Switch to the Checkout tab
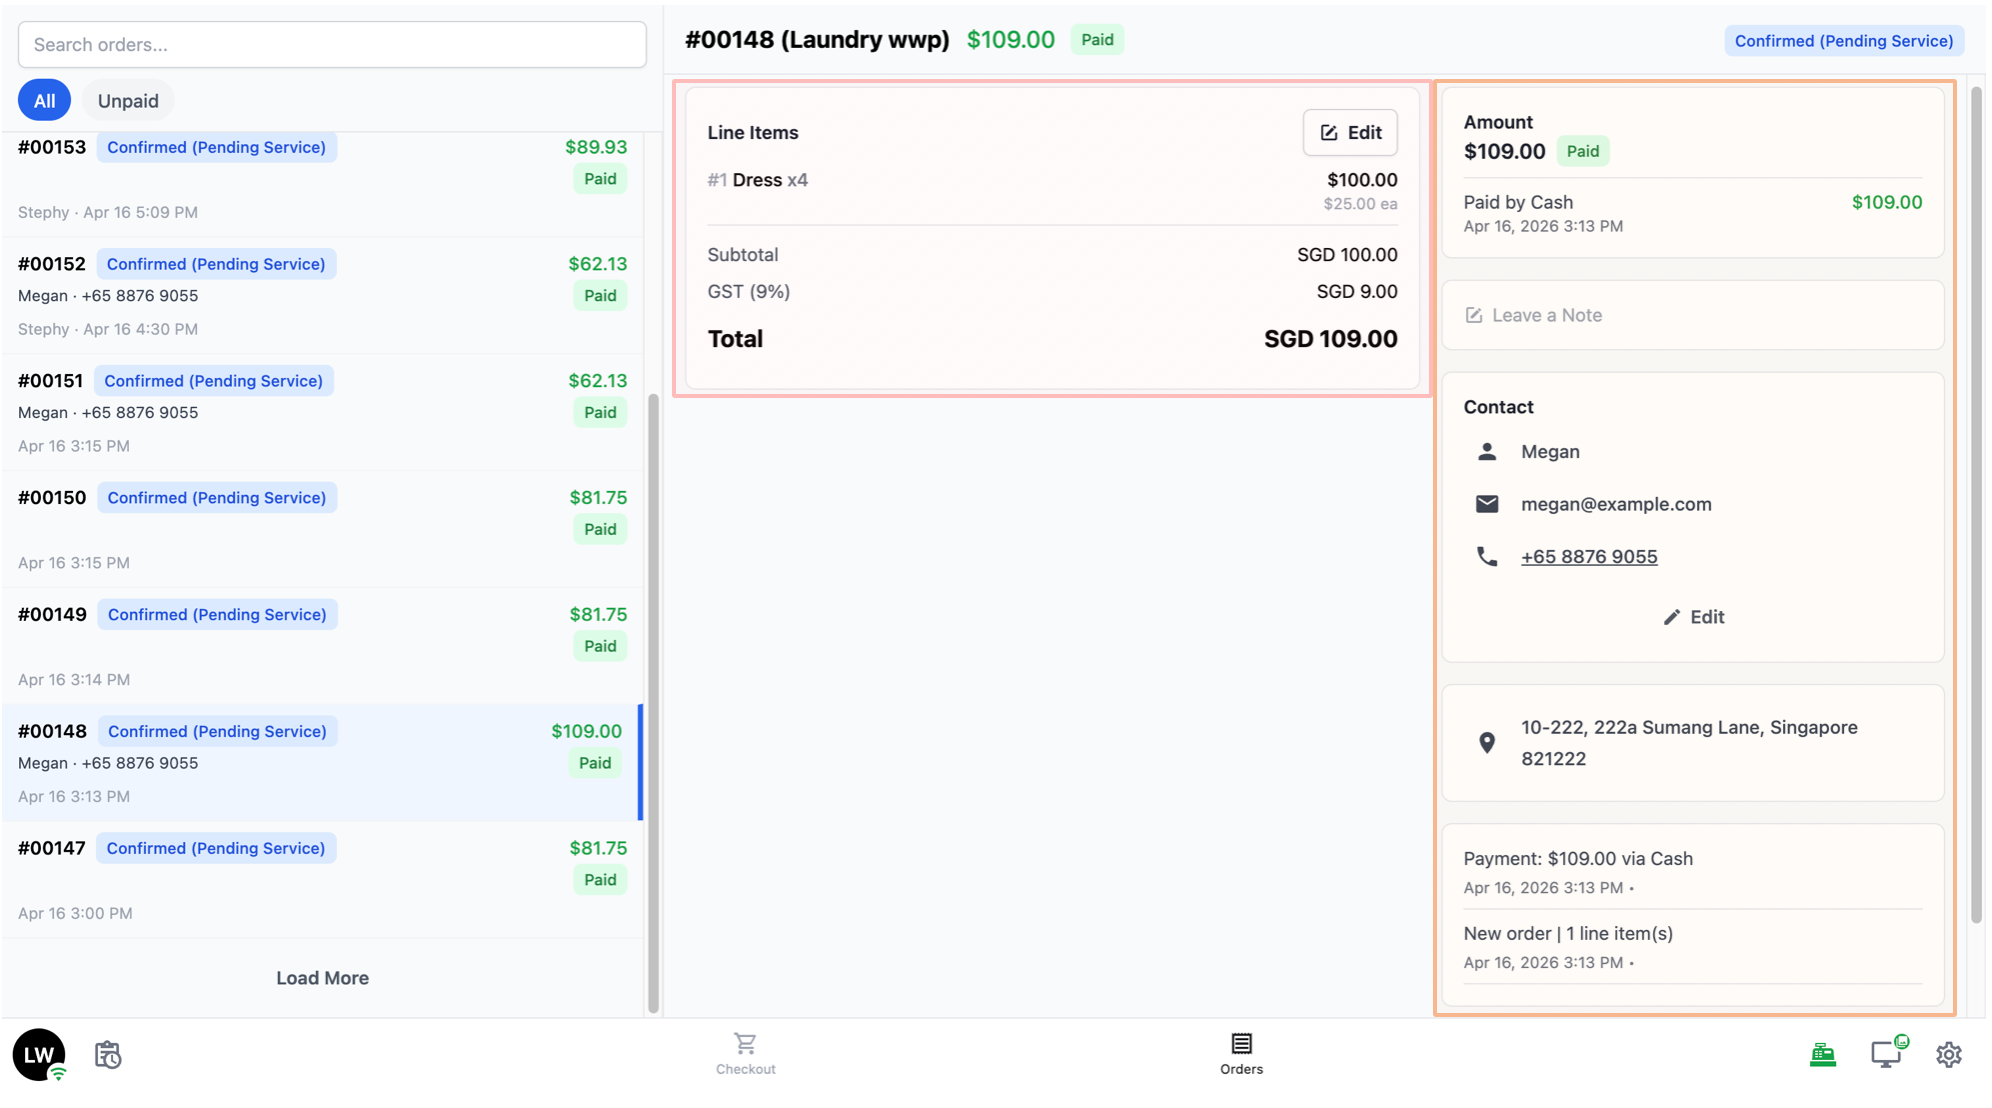 click(745, 1054)
